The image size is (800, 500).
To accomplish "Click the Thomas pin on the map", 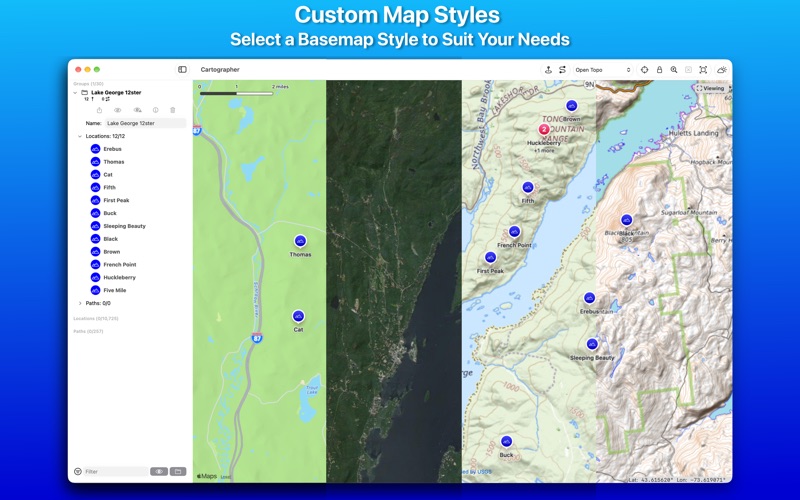I will [300, 241].
